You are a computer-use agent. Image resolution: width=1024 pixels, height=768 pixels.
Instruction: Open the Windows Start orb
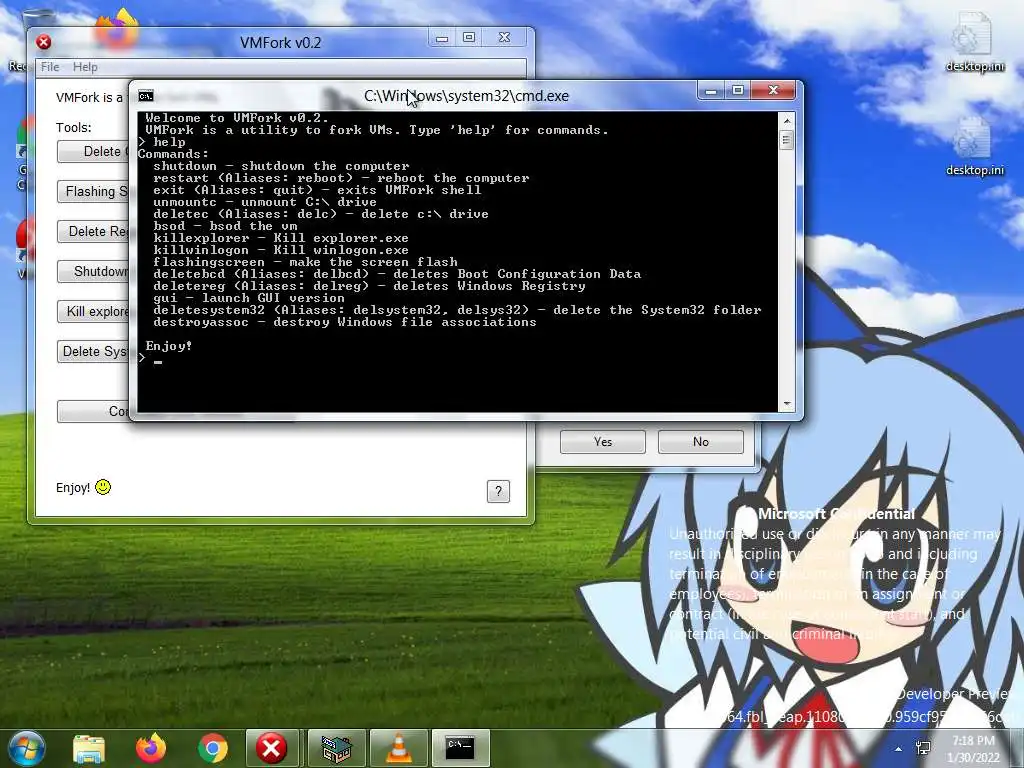[26, 748]
